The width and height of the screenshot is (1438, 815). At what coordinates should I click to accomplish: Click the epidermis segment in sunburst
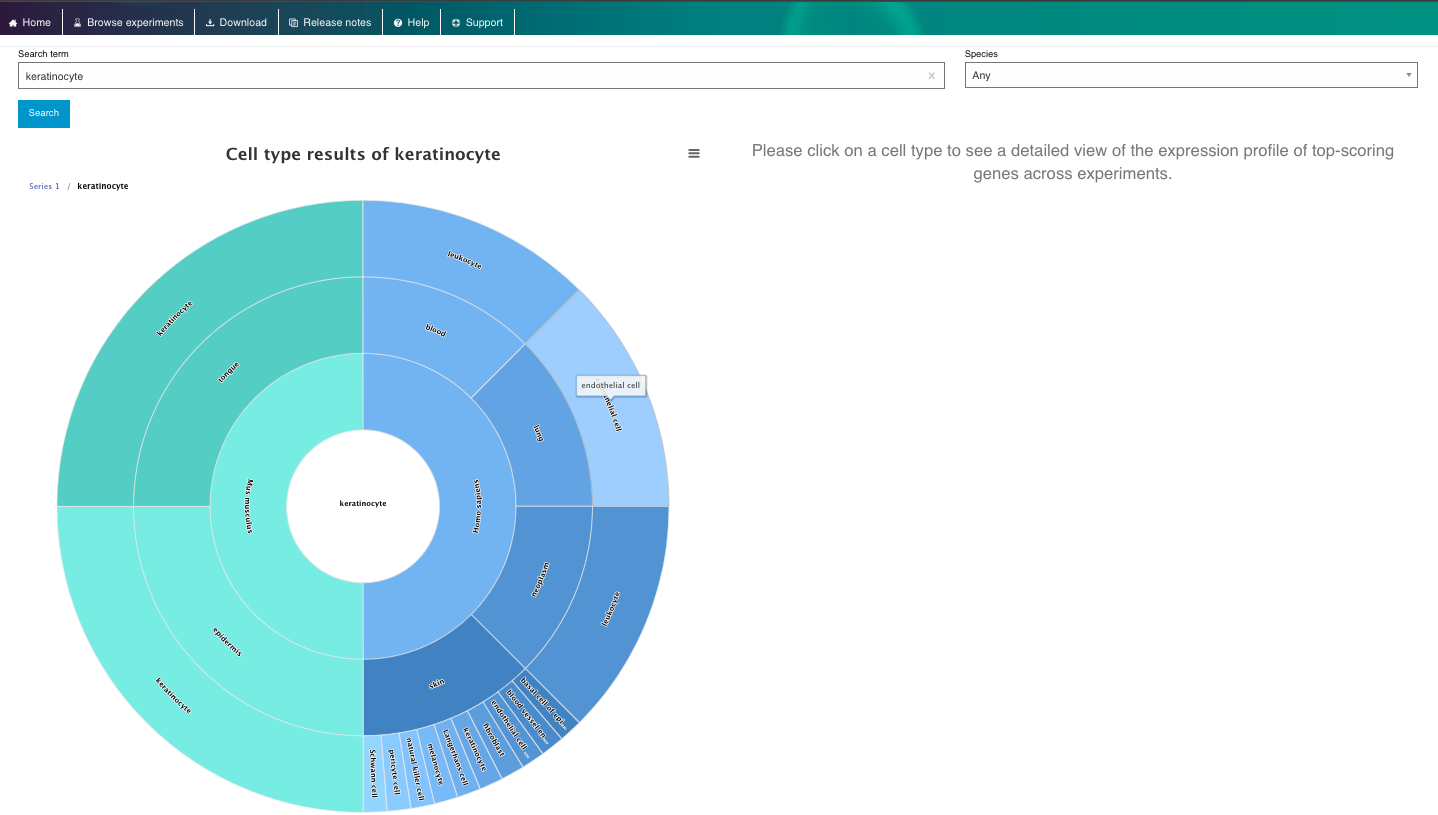click(x=228, y=641)
